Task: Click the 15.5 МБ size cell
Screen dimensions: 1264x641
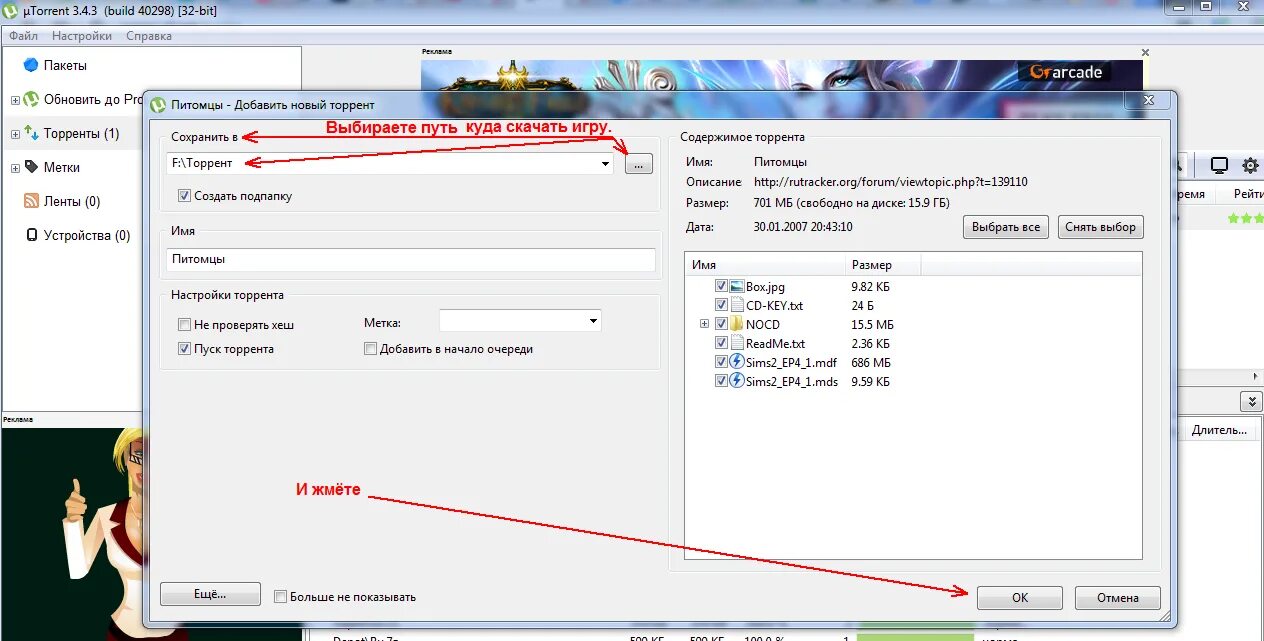Action: coord(873,324)
